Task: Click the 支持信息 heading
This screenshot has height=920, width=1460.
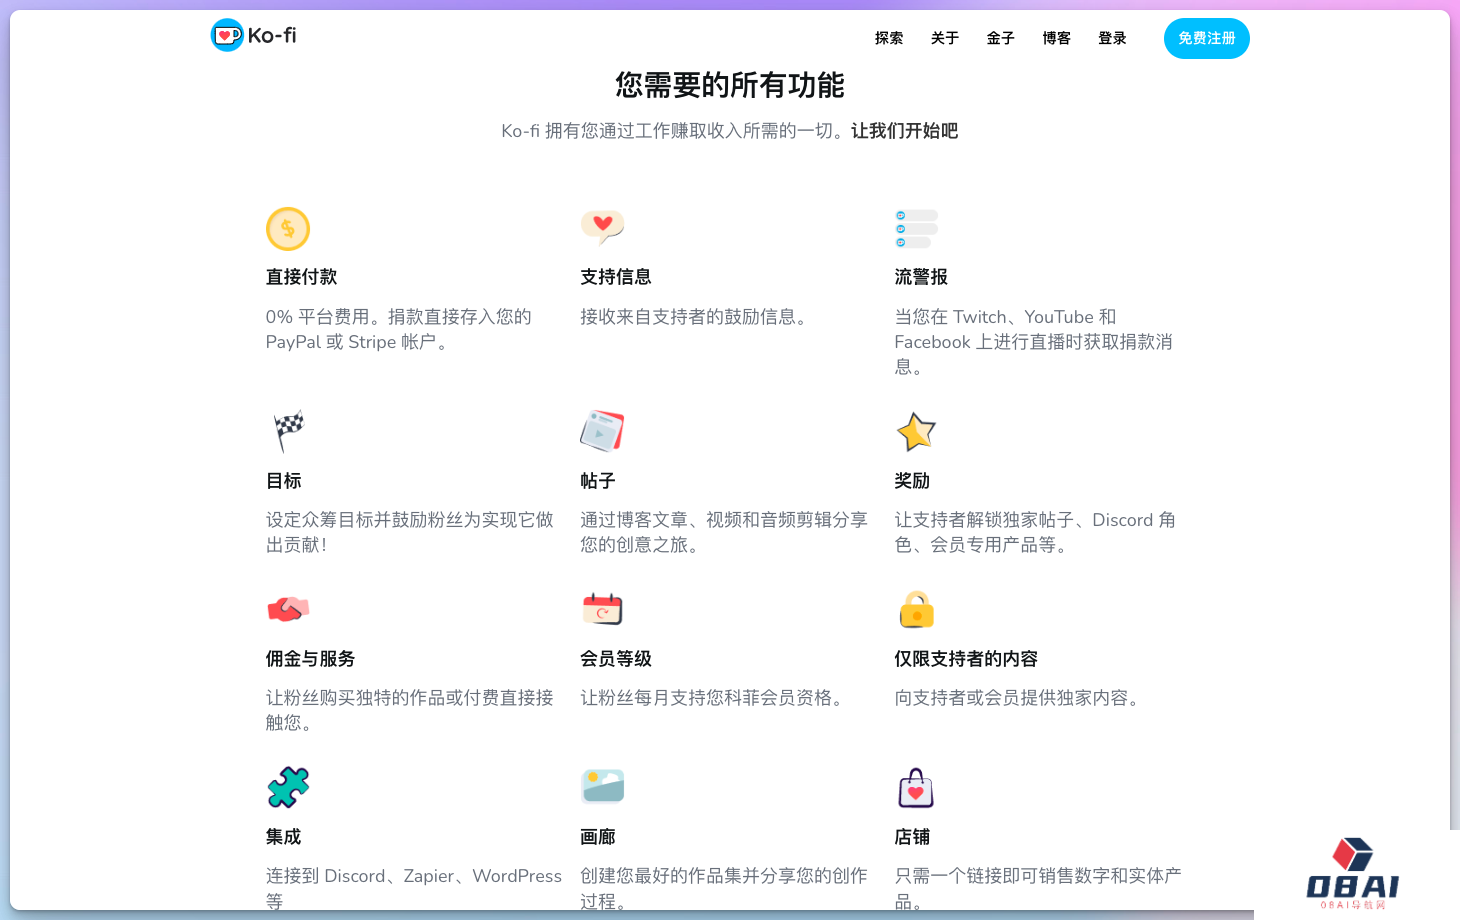Action: click(616, 277)
